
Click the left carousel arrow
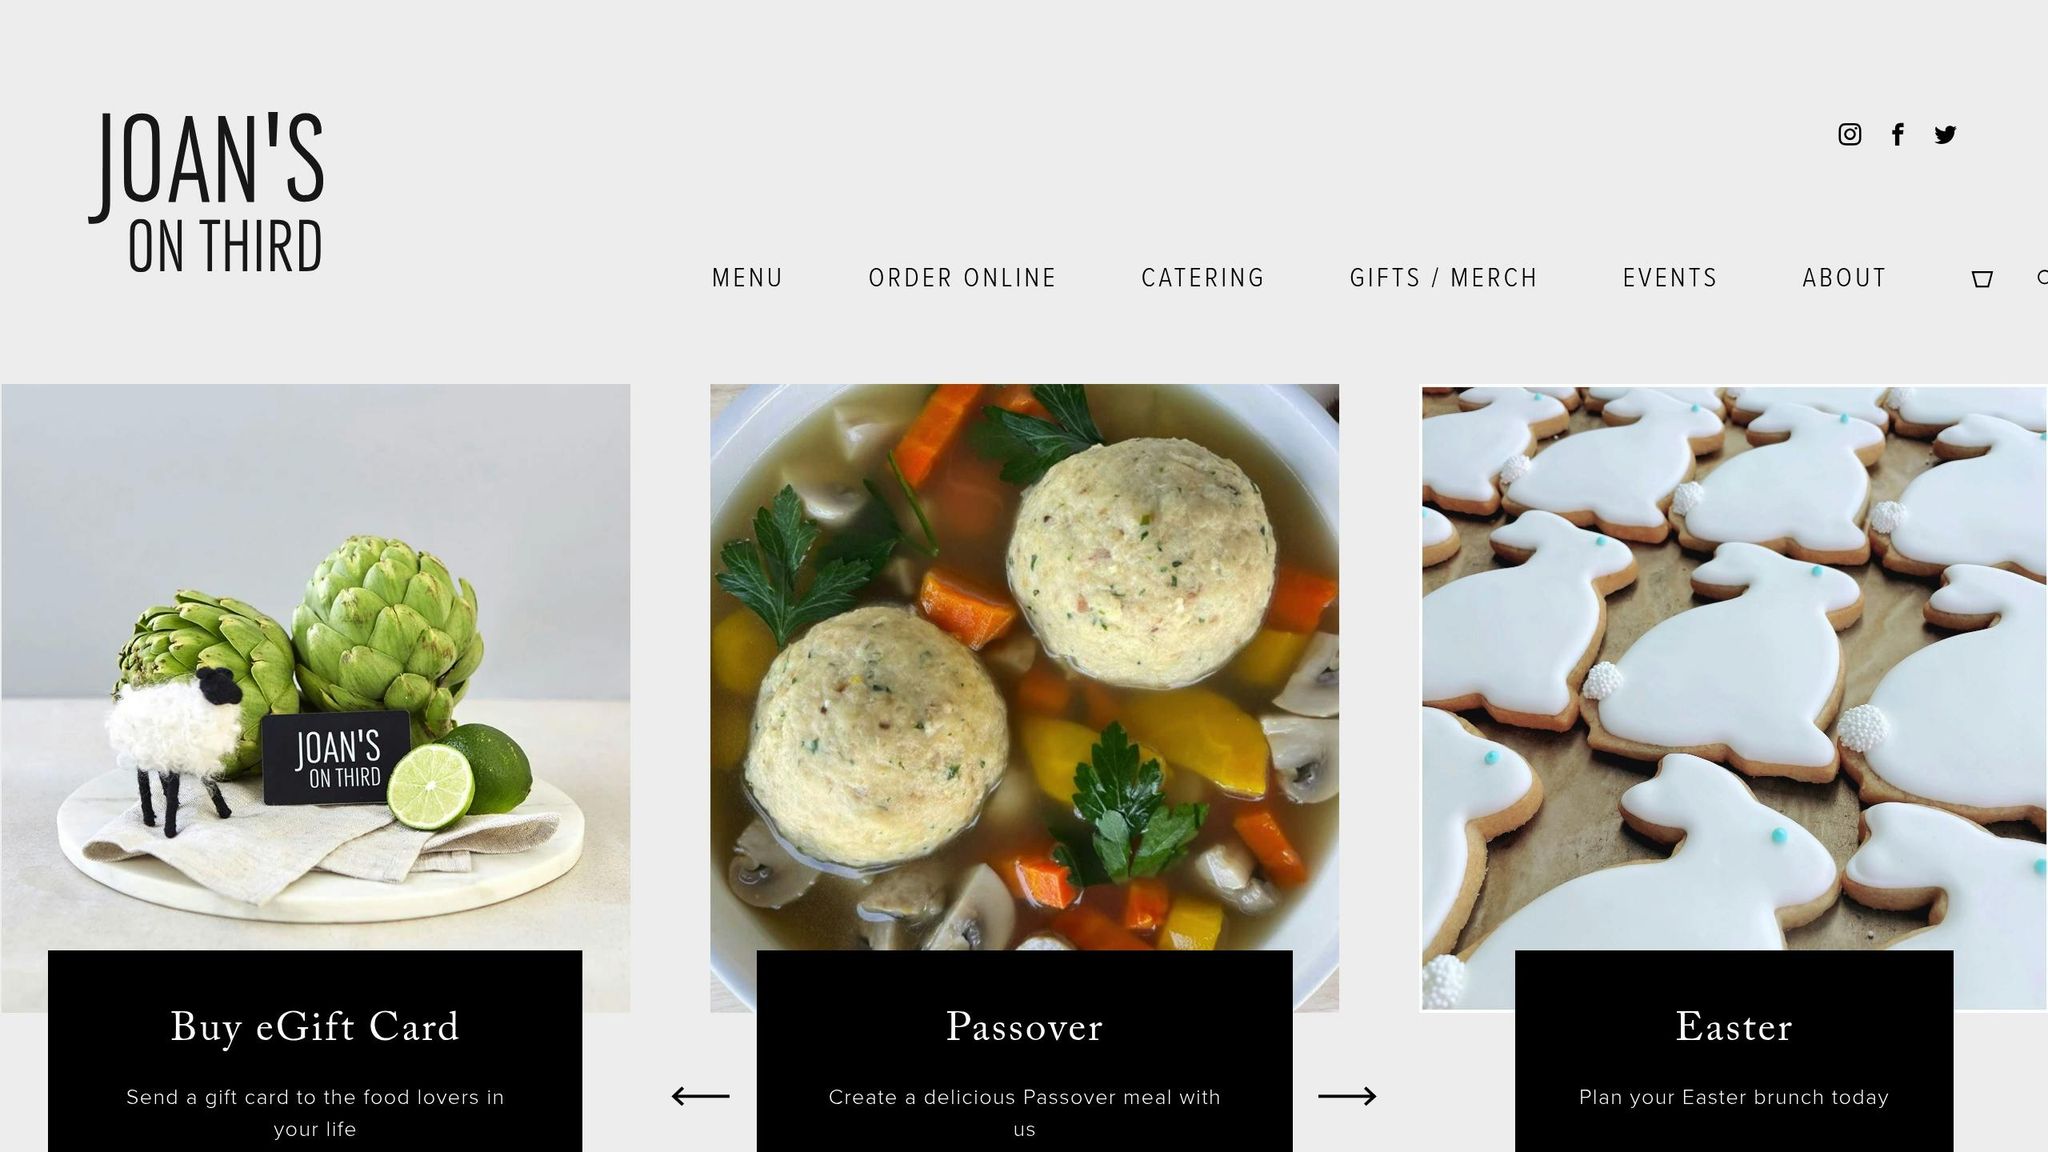tap(700, 1096)
